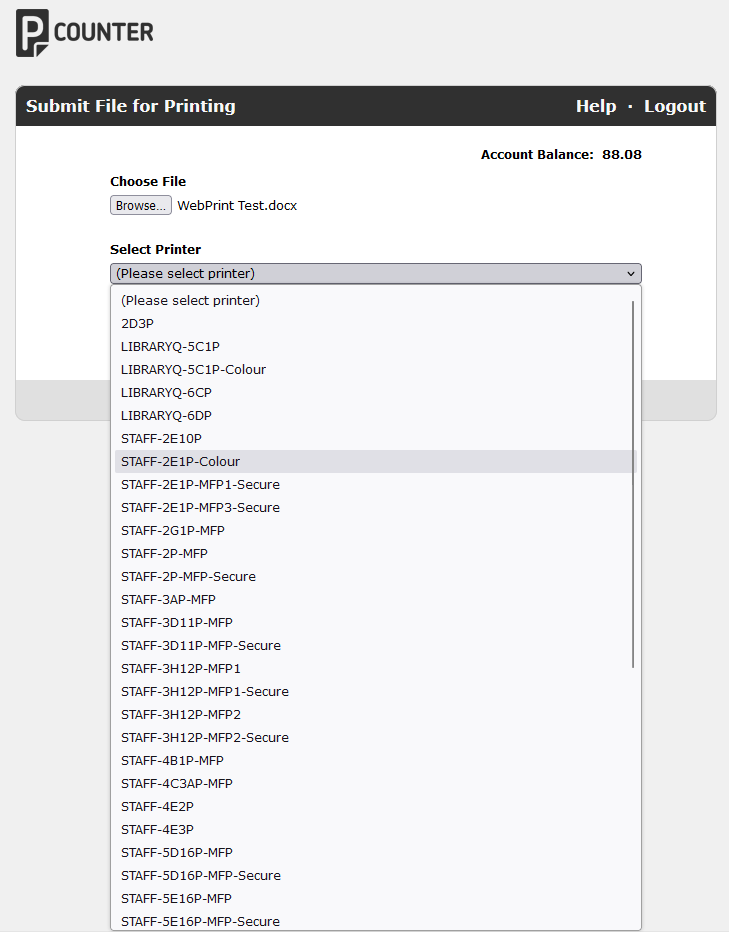The width and height of the screenshot is (729, 932).
Task: Choose STAFF-3H12P-MFP2-Secure printer
Action: pyautogui.click(x=376, y=738)
